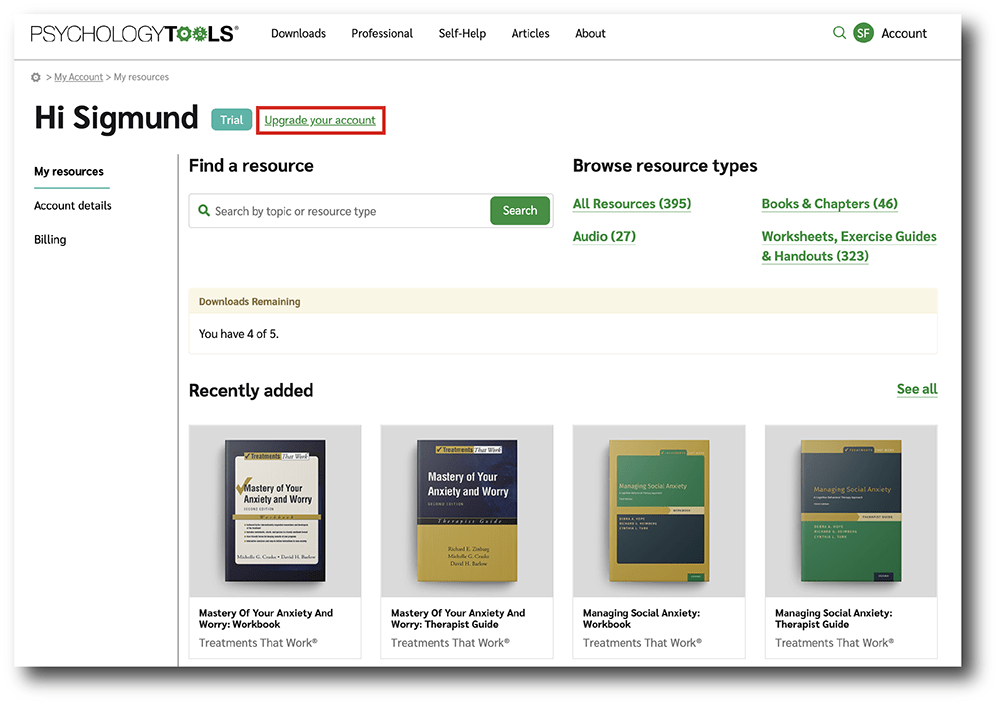Open Managing Social Anxiety Therapist Guide cover
This screenshot has width=1000, height=705.
point(851,511)
